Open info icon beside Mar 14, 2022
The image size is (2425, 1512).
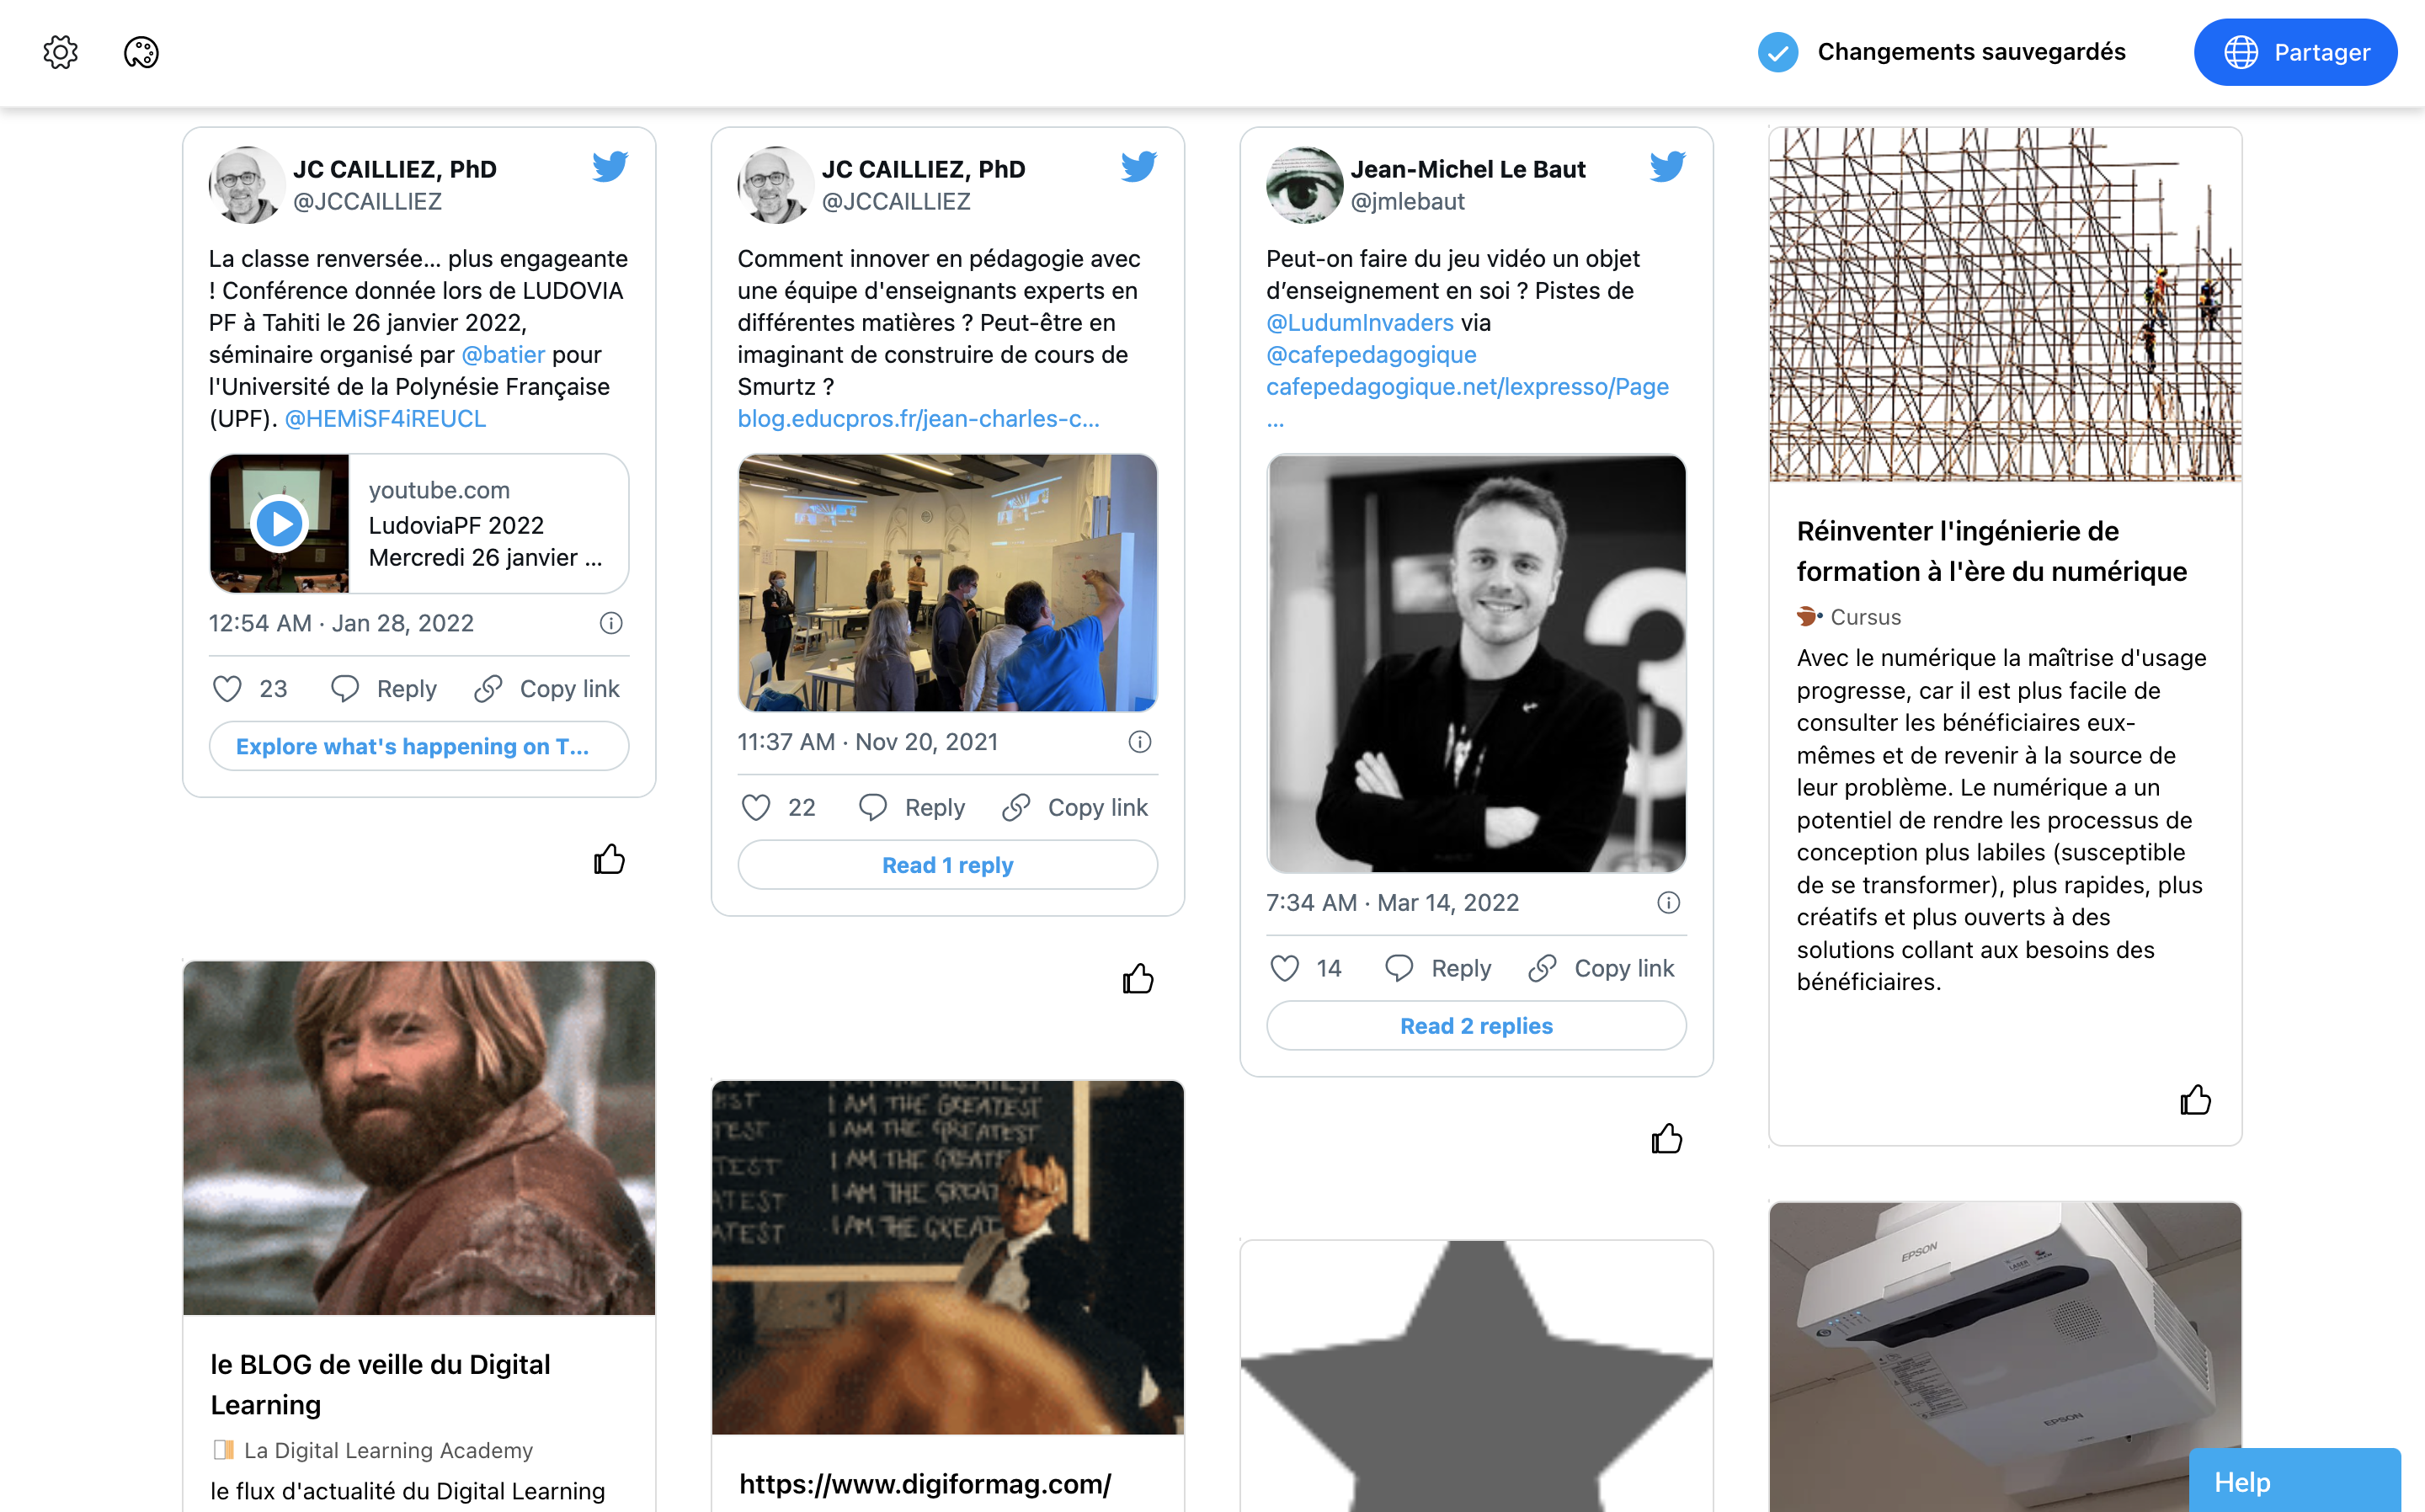[1668, 902]
